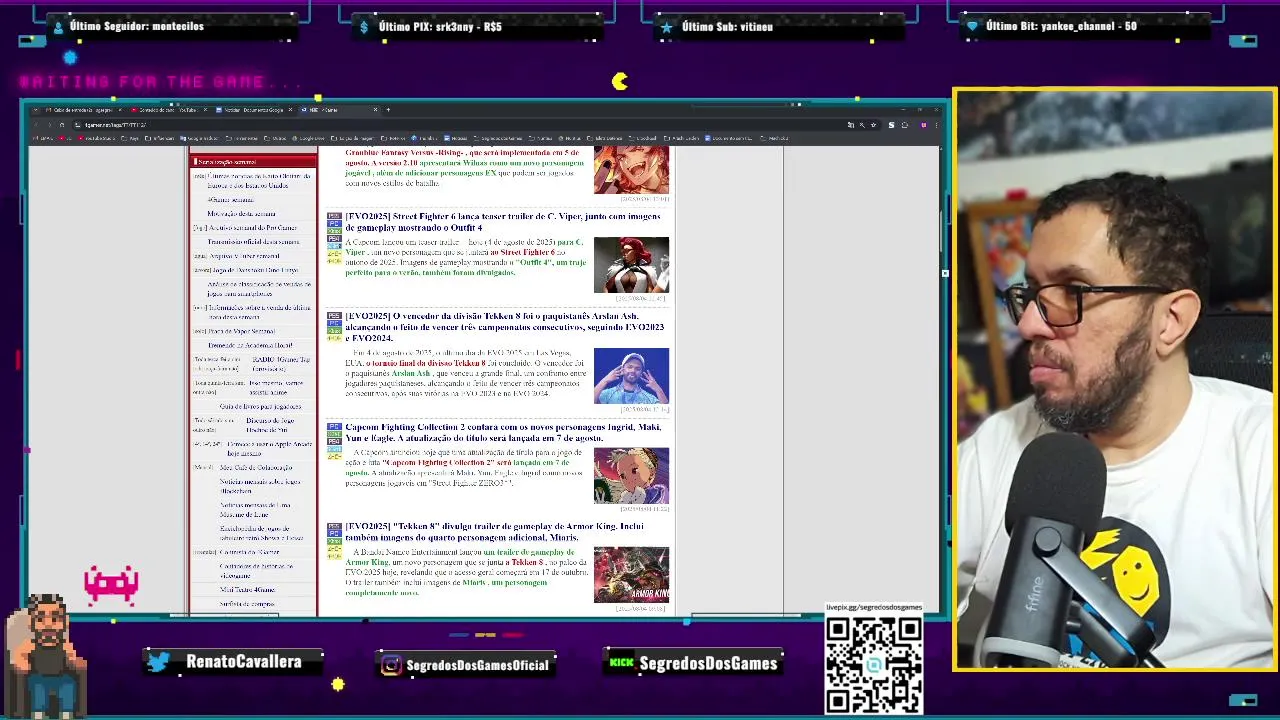Switch to the YouTube browser tab

pyautogui.click(x=169, y=110)
